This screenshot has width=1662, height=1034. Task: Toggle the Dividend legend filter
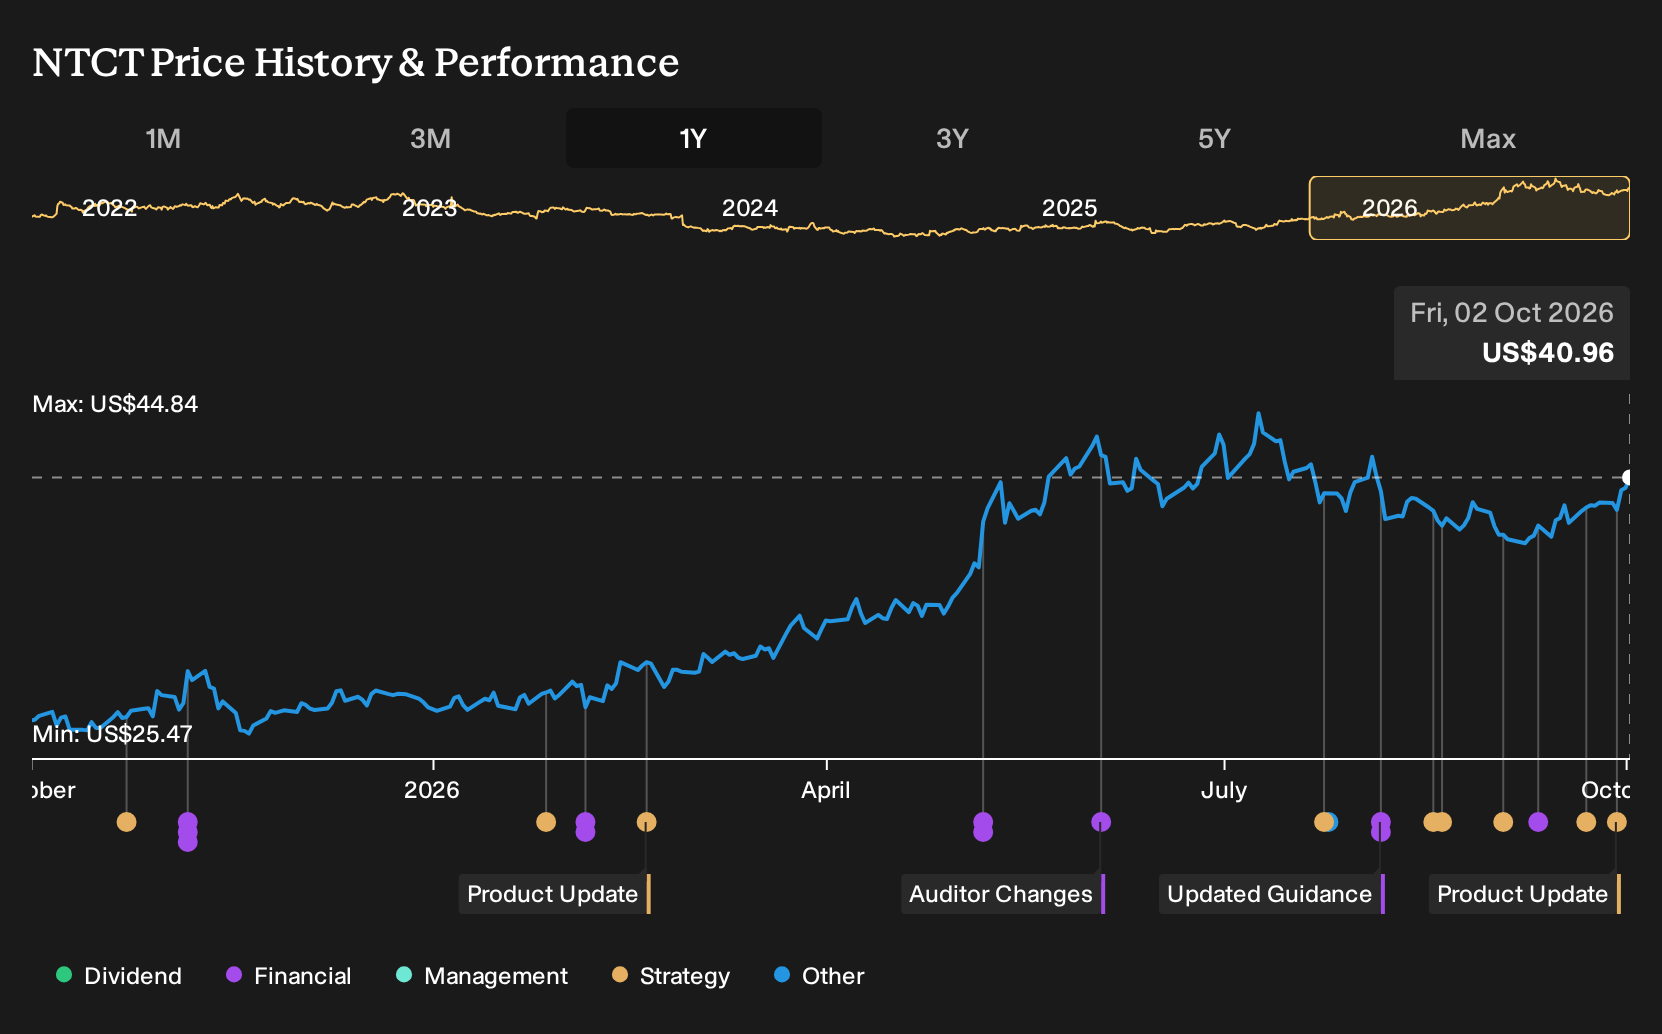click(119, 976)
